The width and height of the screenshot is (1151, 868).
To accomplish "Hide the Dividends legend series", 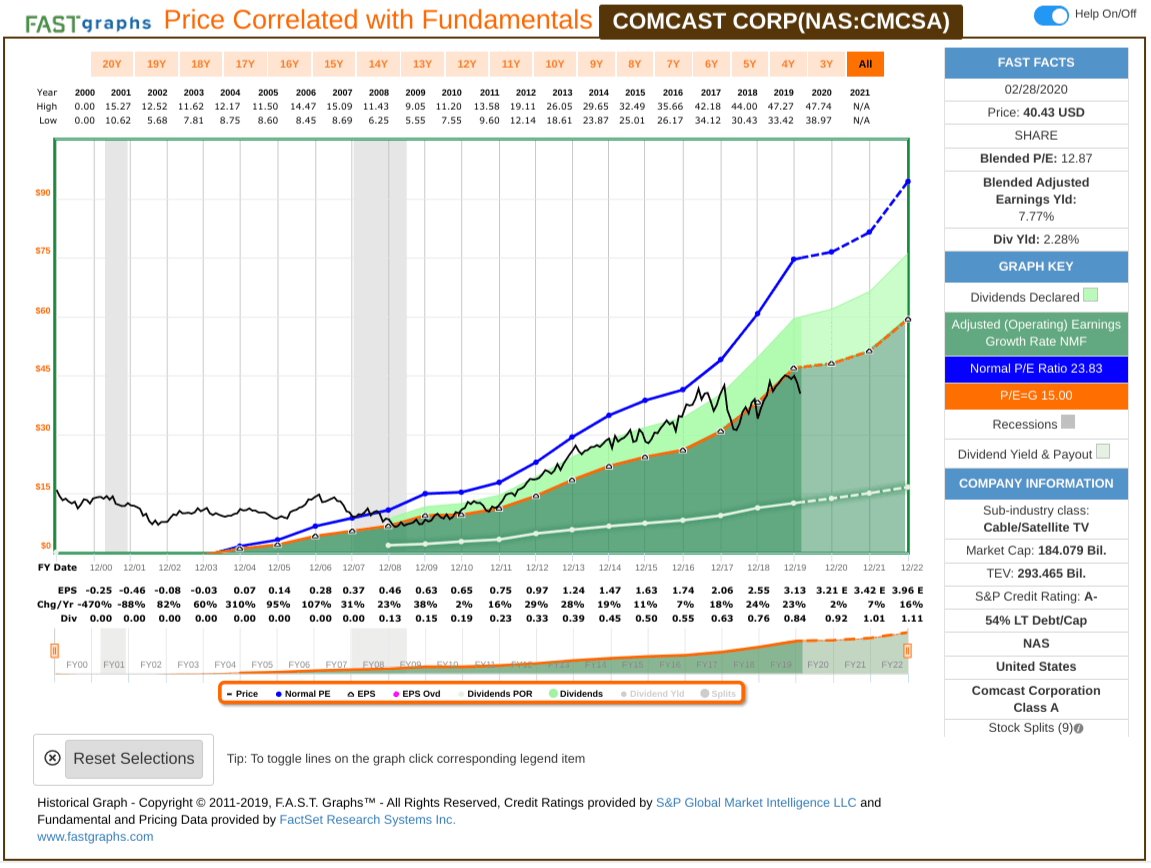I will pos(576,694).
